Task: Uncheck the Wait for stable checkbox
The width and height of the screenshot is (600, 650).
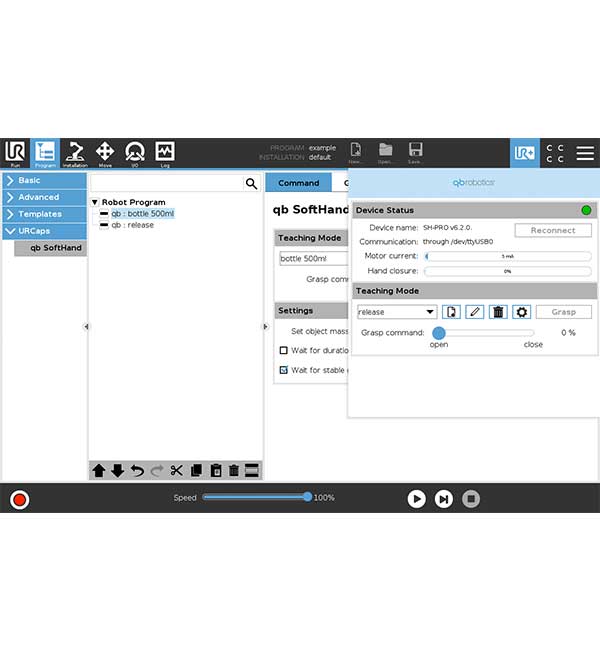Action: click(284, 370)
